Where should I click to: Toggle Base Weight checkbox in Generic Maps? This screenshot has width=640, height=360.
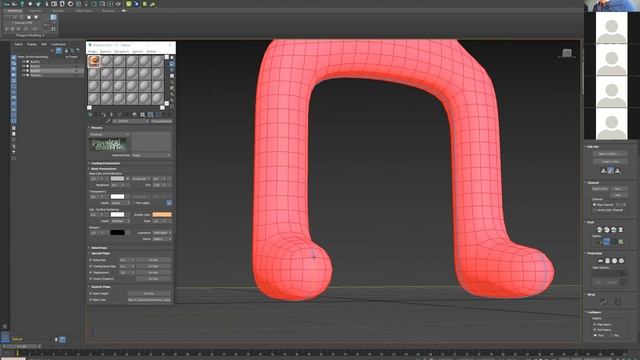coord(91,293)
